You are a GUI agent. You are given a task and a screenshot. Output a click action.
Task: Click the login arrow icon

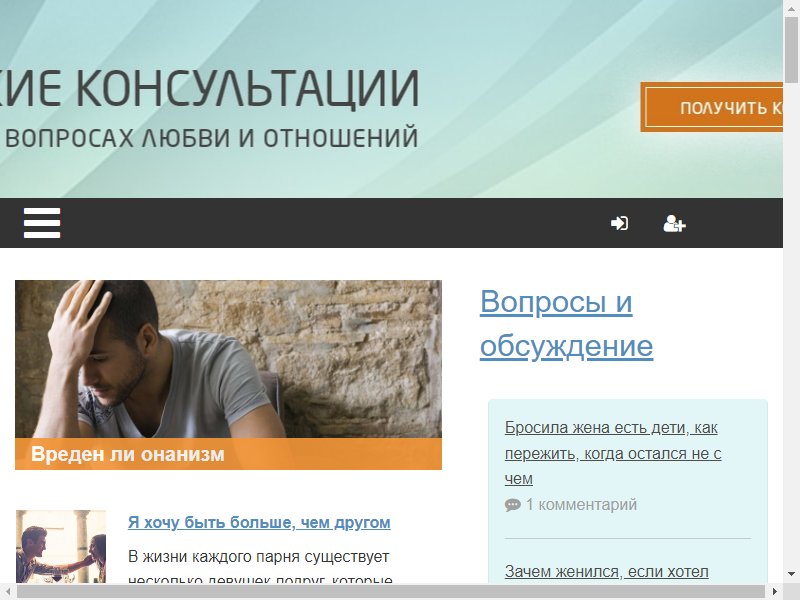(619, 223)
